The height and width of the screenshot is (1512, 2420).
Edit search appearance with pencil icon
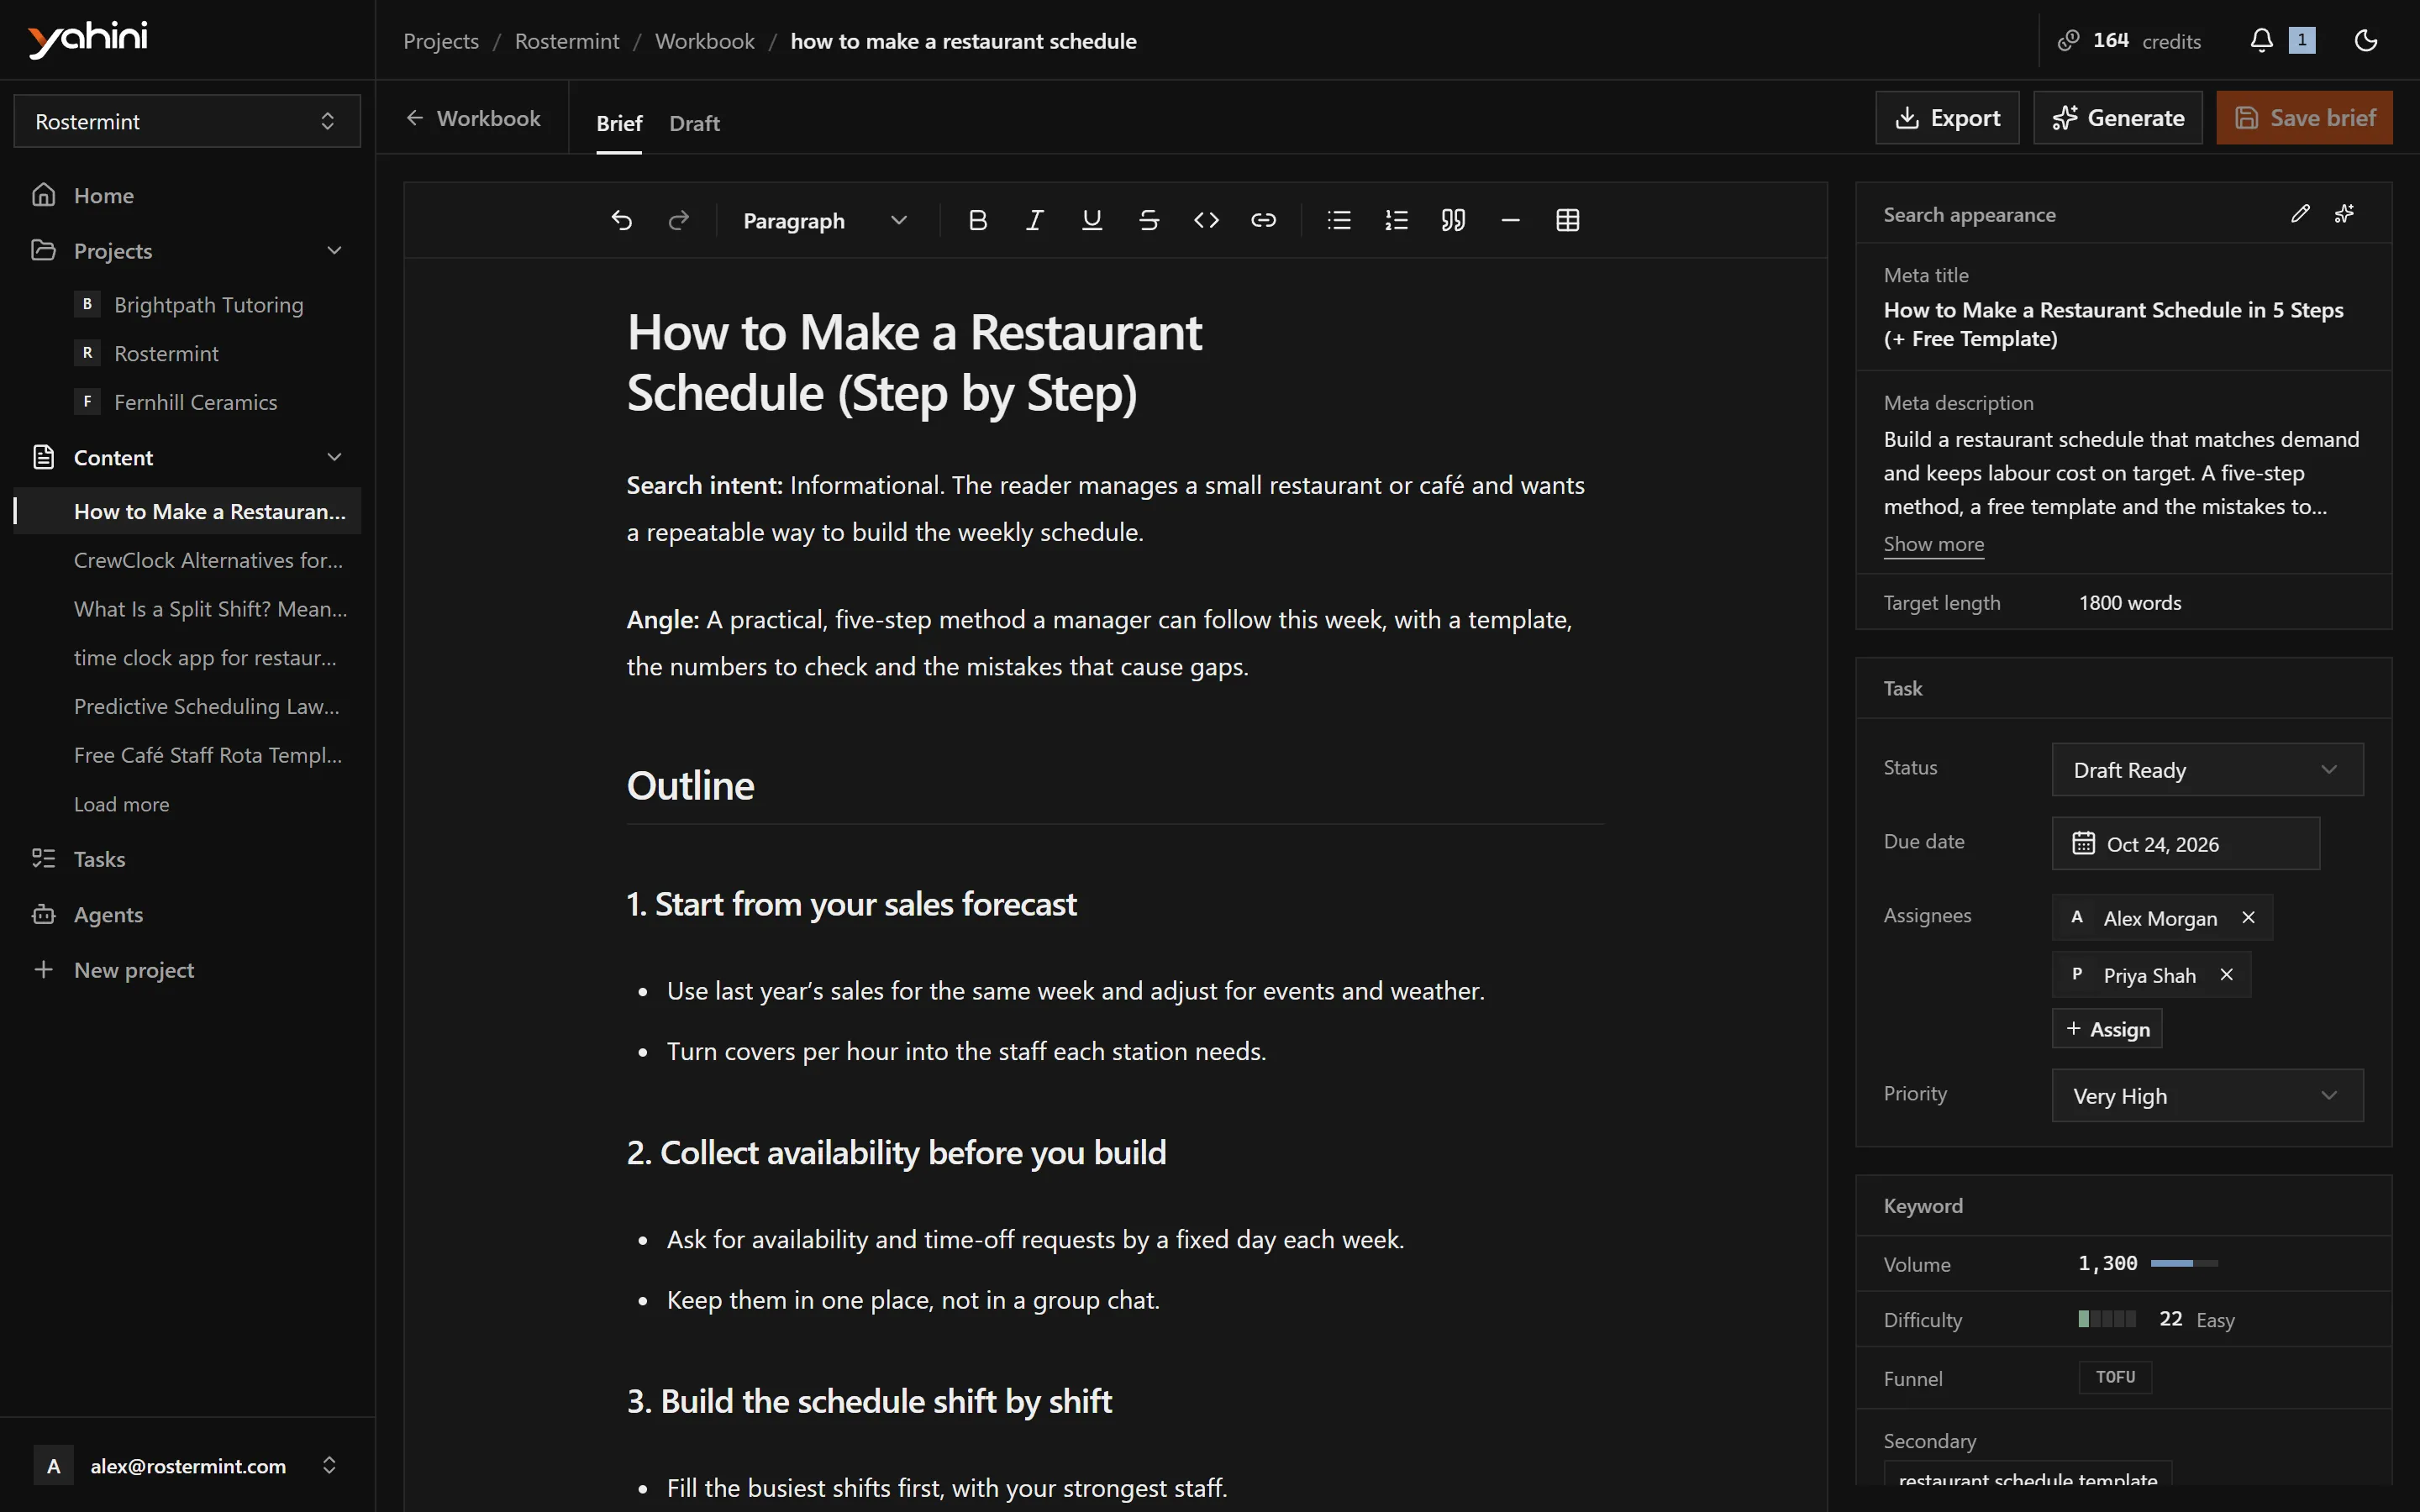coord(2300,213)
